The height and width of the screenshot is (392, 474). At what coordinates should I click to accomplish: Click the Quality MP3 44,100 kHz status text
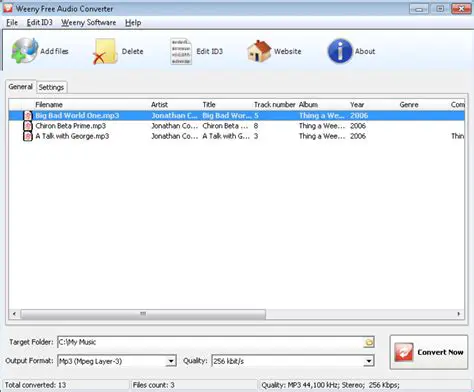[330, 385]
